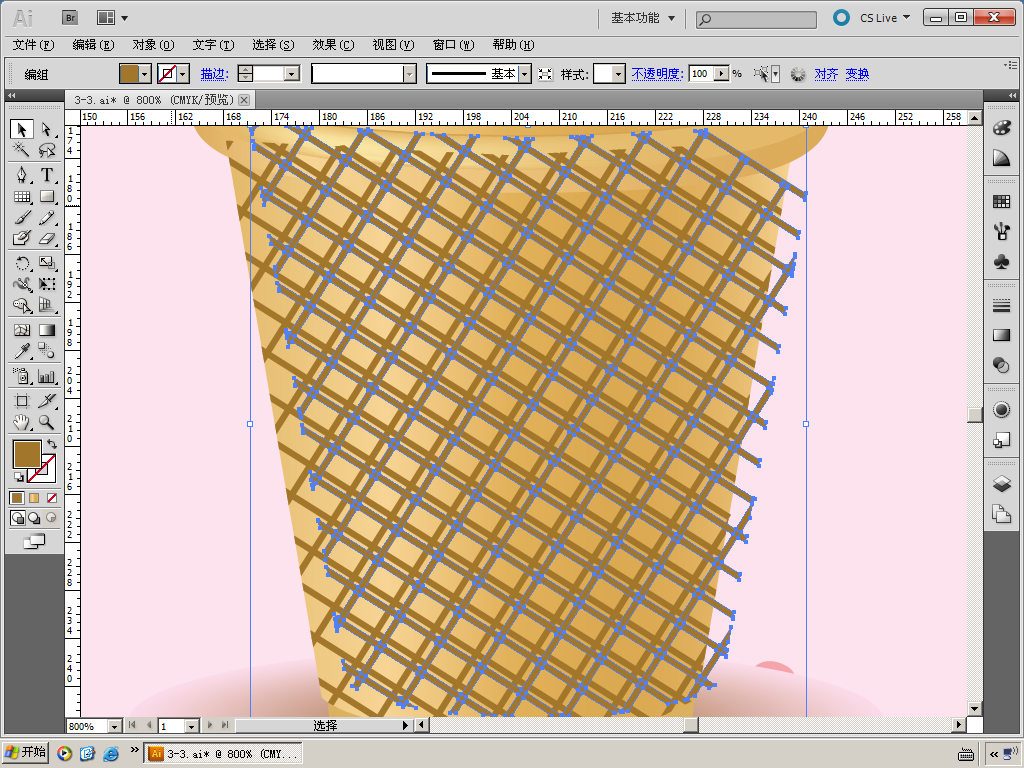Choose the Magic Wand tool
The height and width of the screenshot is (768, 1024).
pyautogui.click(x=22, y=150)
